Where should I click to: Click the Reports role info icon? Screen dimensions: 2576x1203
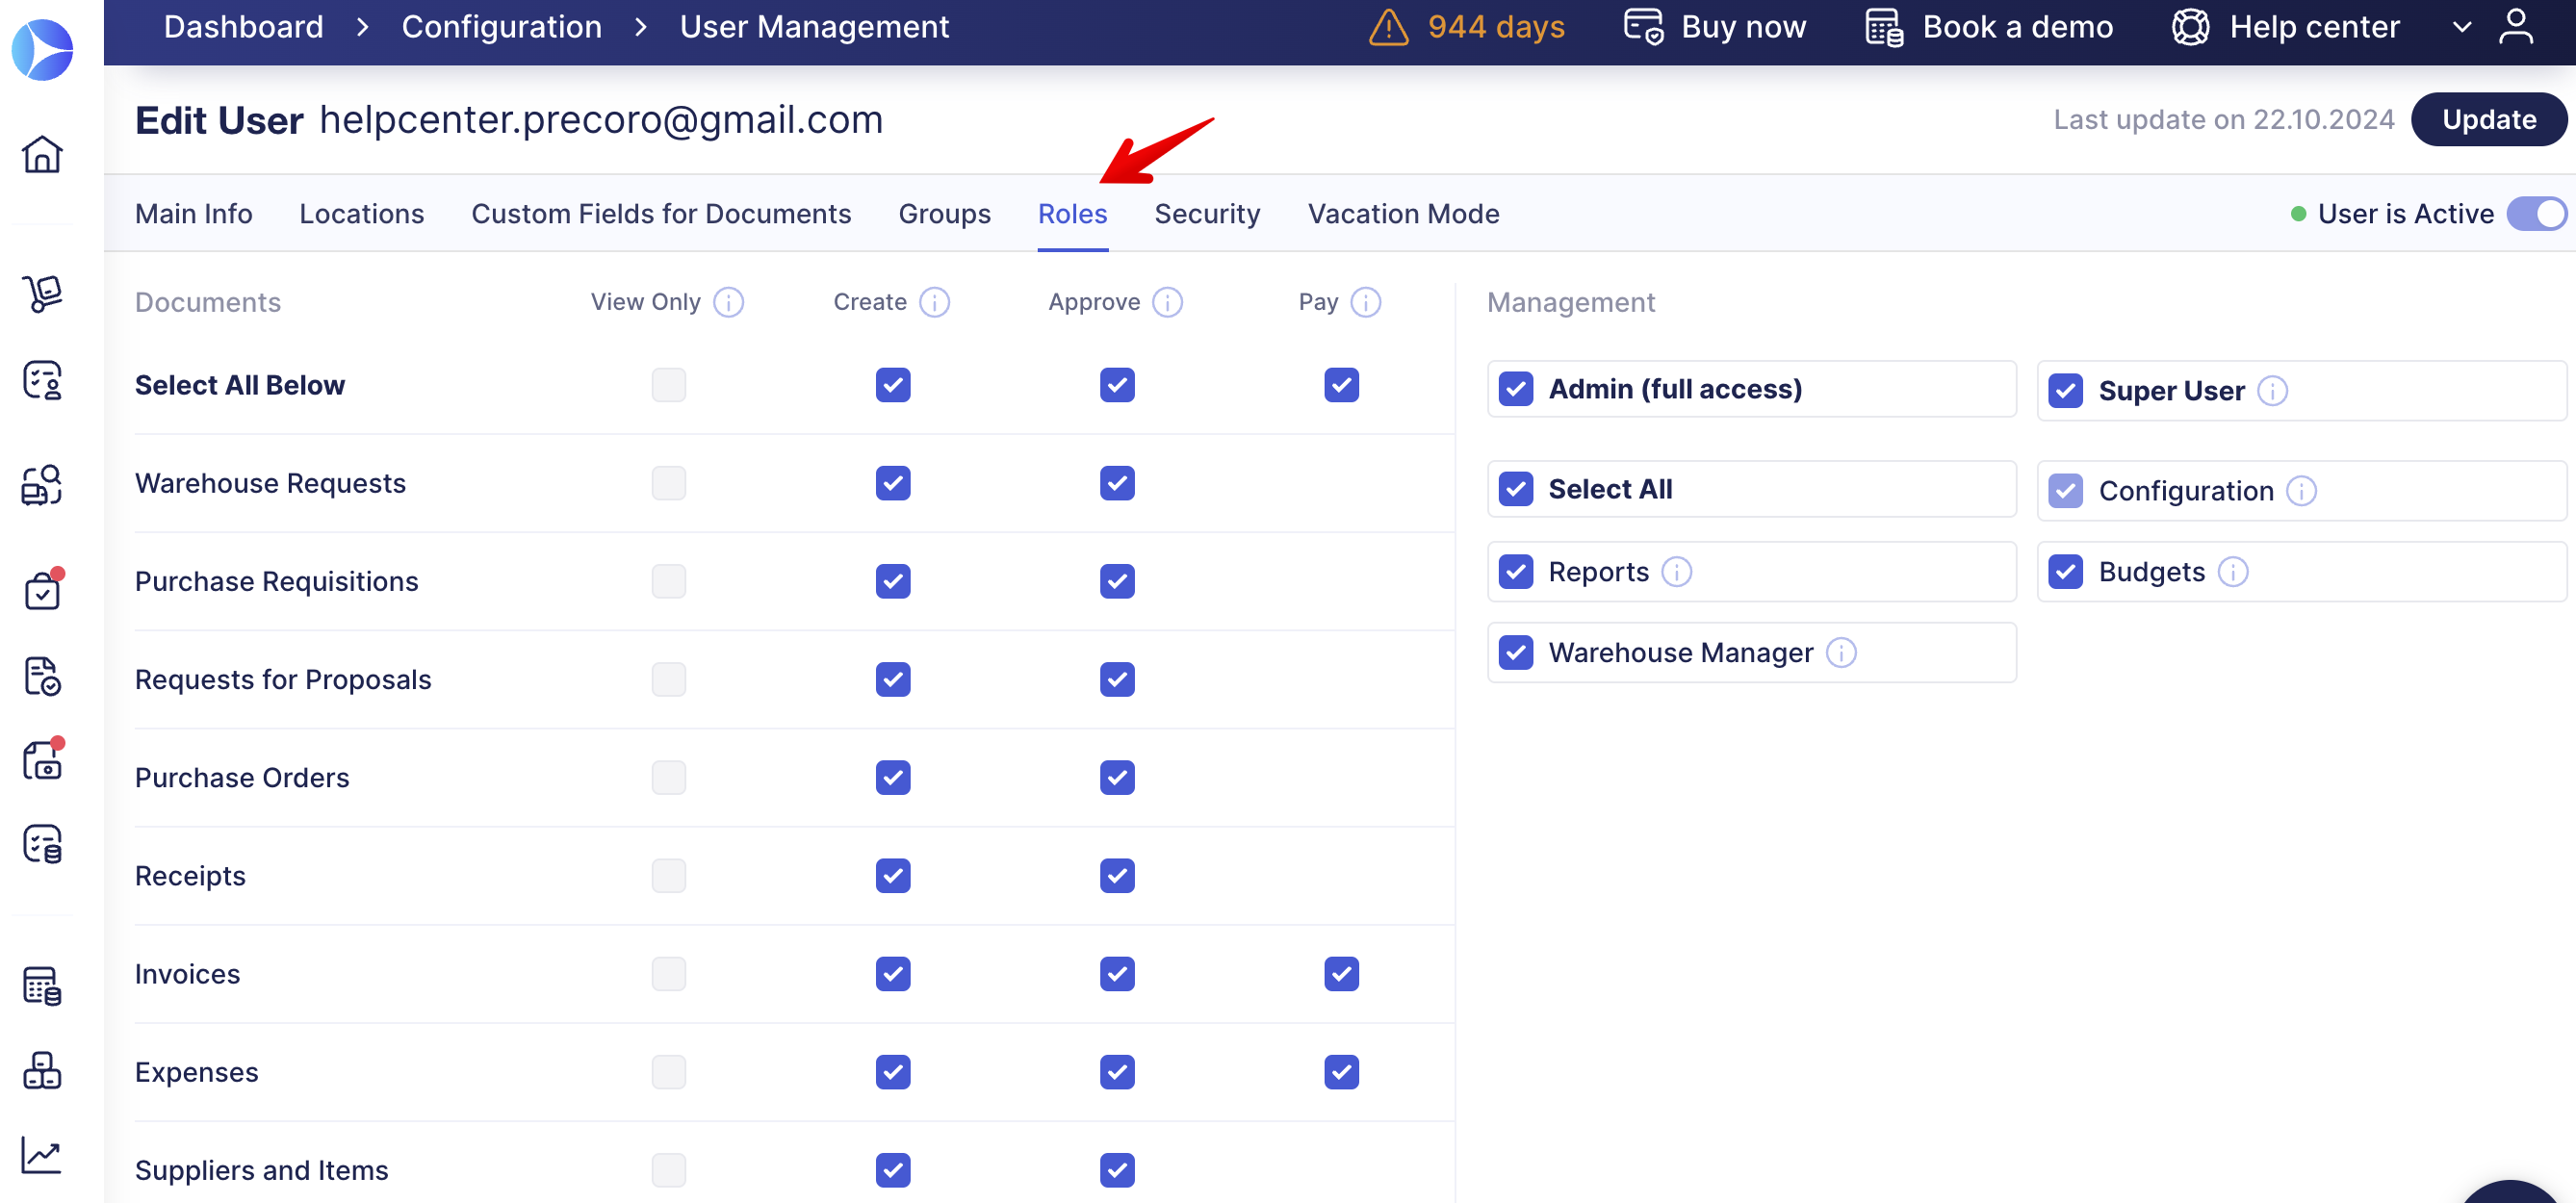1676,572
